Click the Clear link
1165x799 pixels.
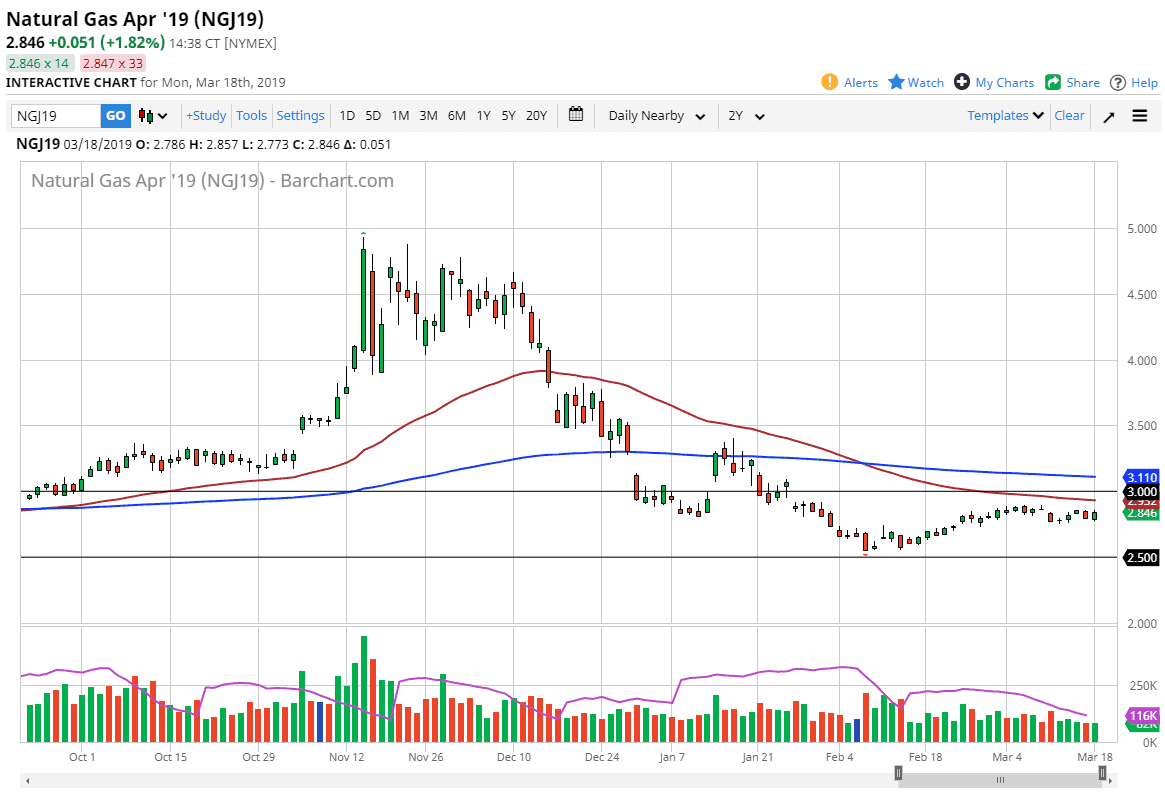(x=1069, y=116)
